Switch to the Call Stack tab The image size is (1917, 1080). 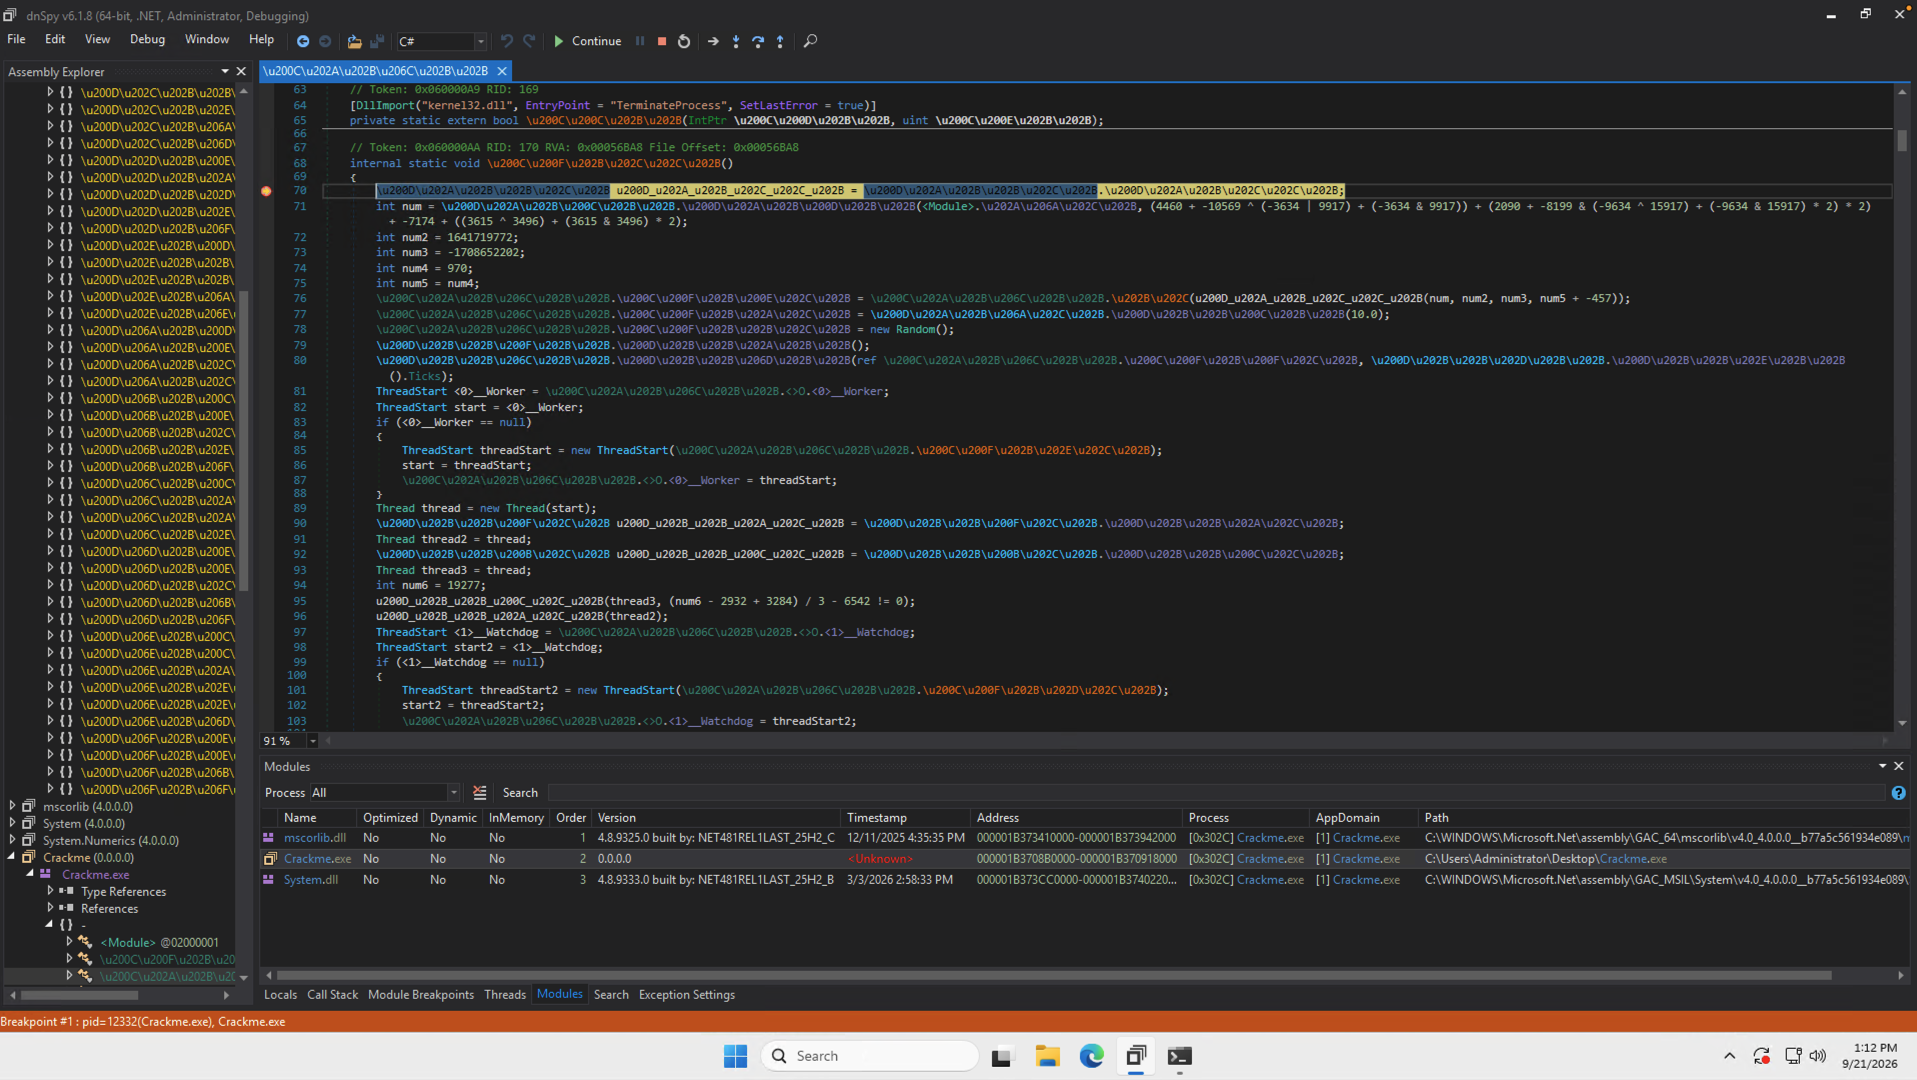tap(332, 994)
